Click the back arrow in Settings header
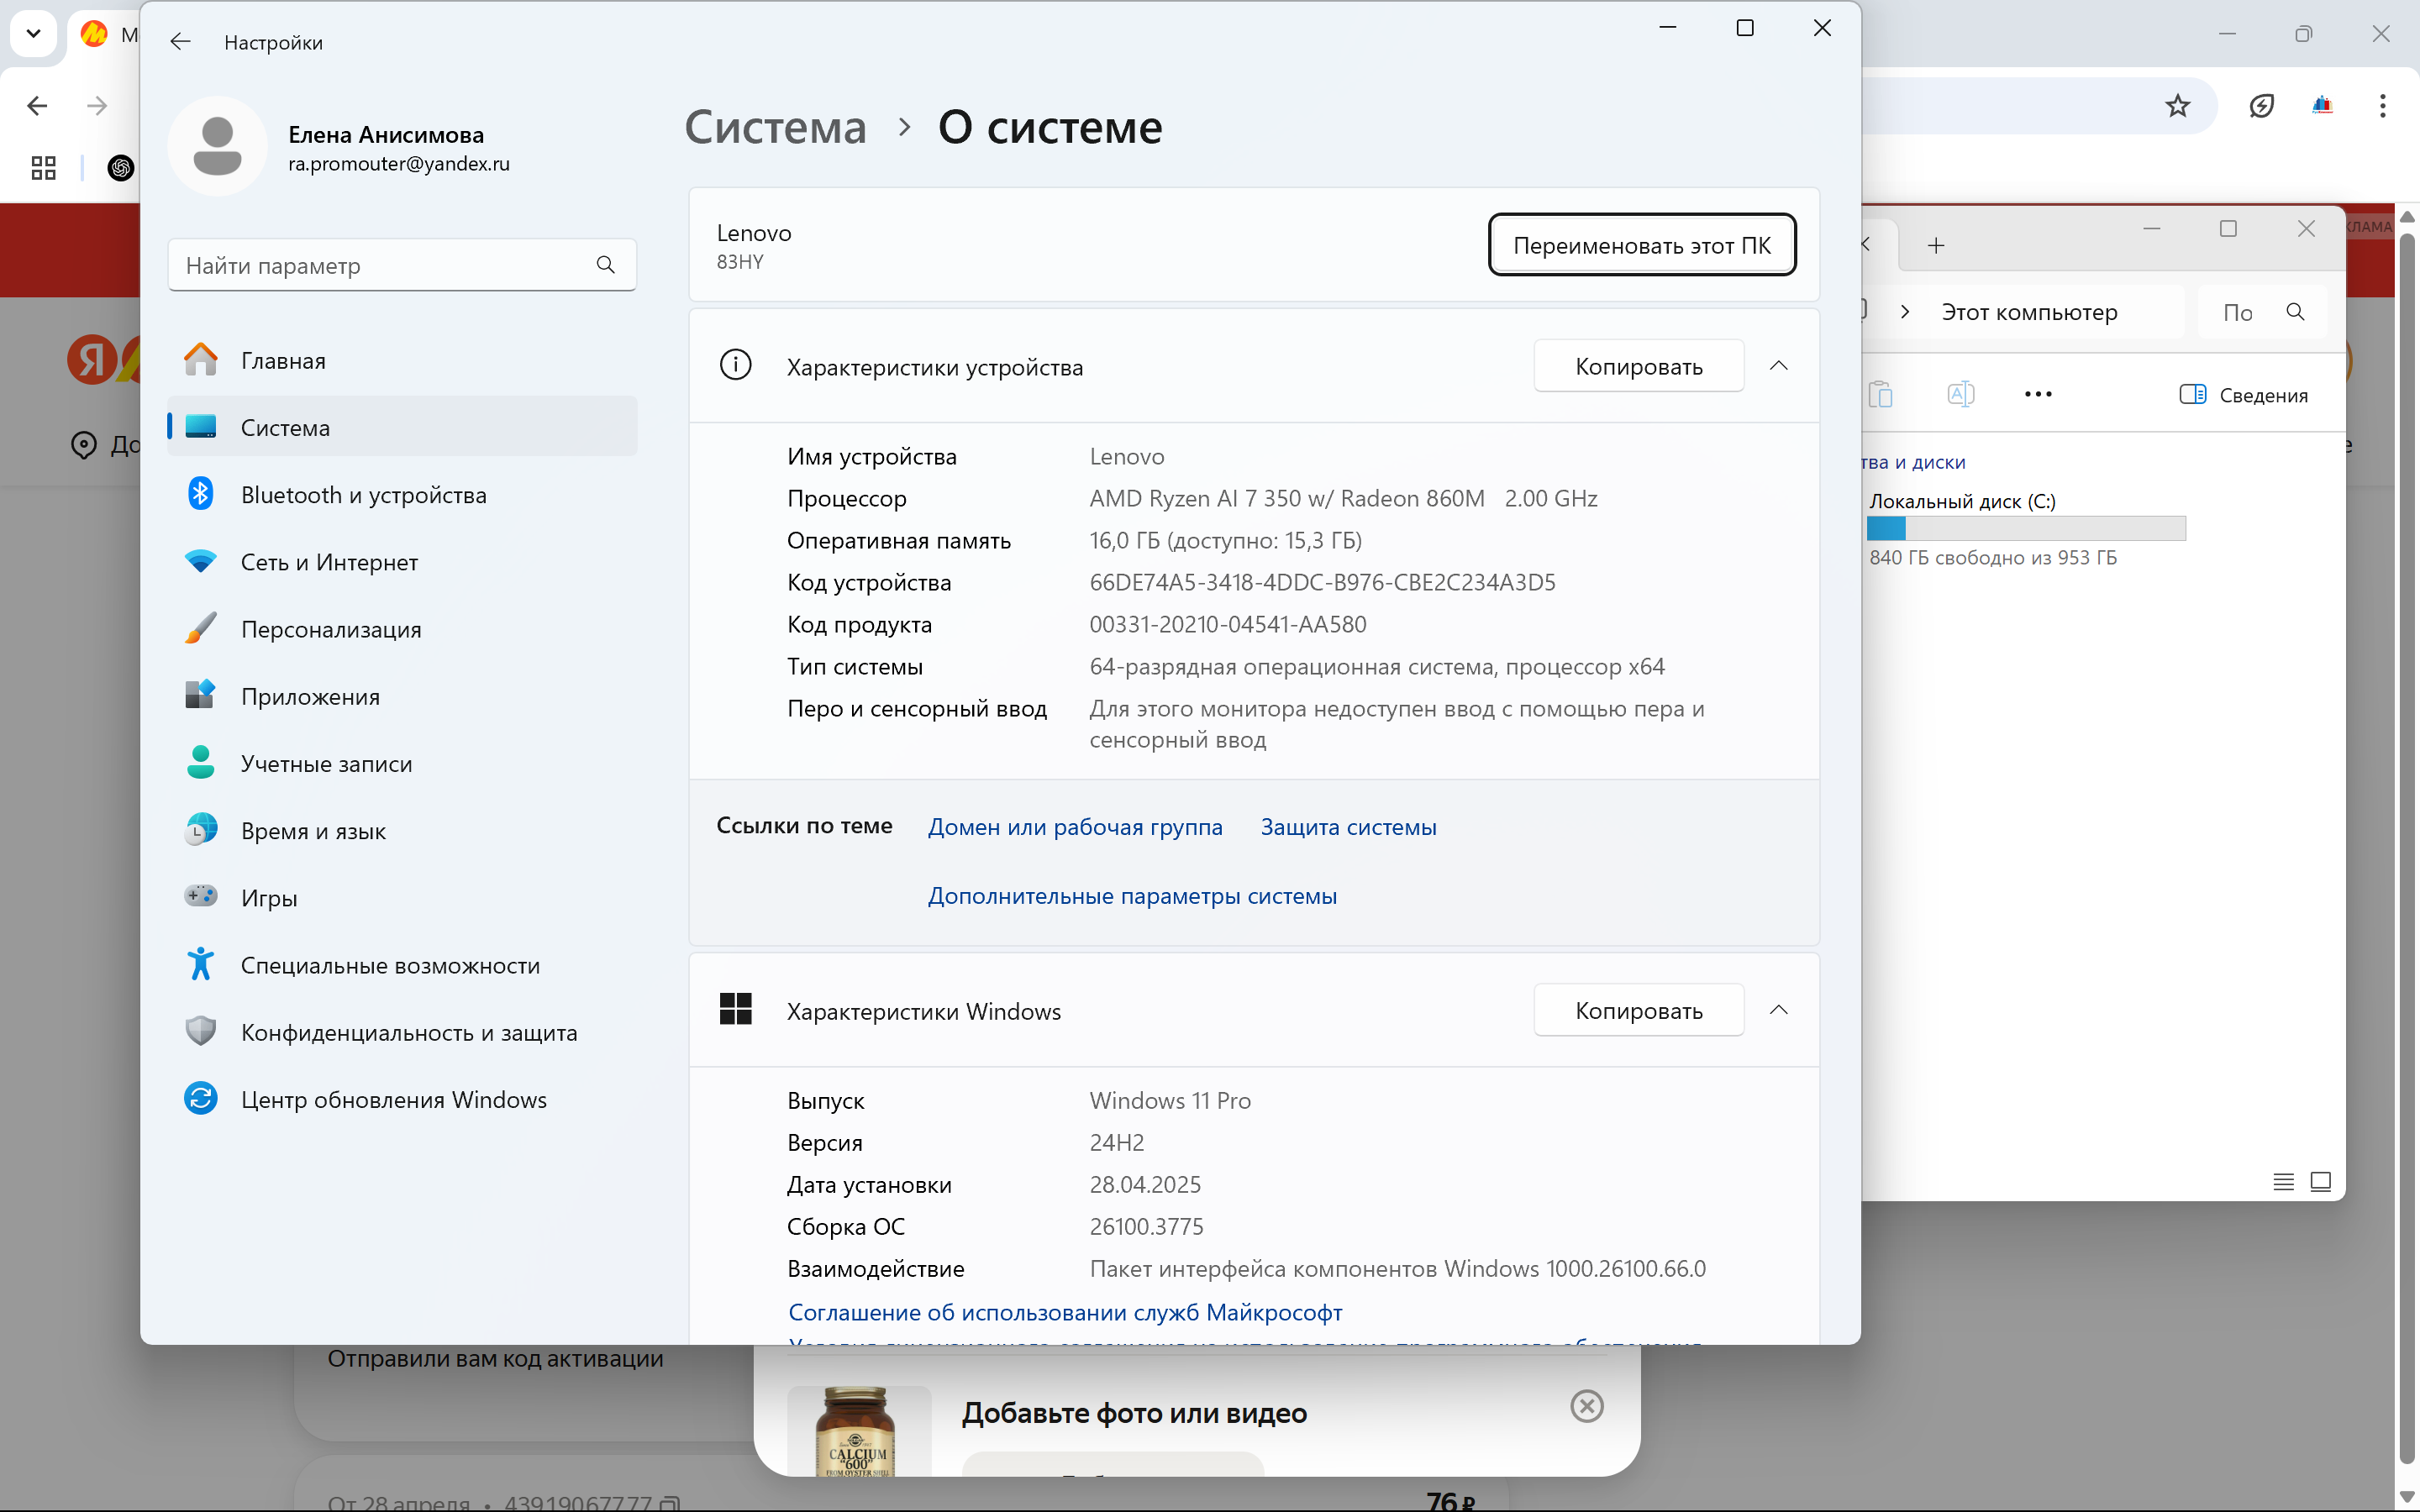Screen dimensions: 2420x1512 [x=180, y=42]
